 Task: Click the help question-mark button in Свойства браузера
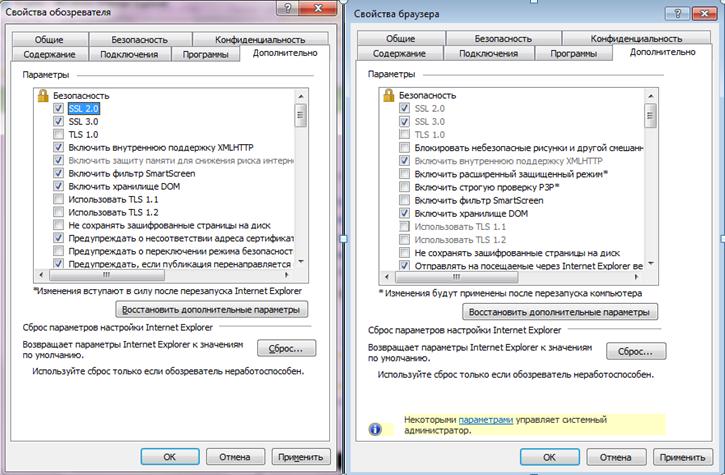[x=678, y=13]
